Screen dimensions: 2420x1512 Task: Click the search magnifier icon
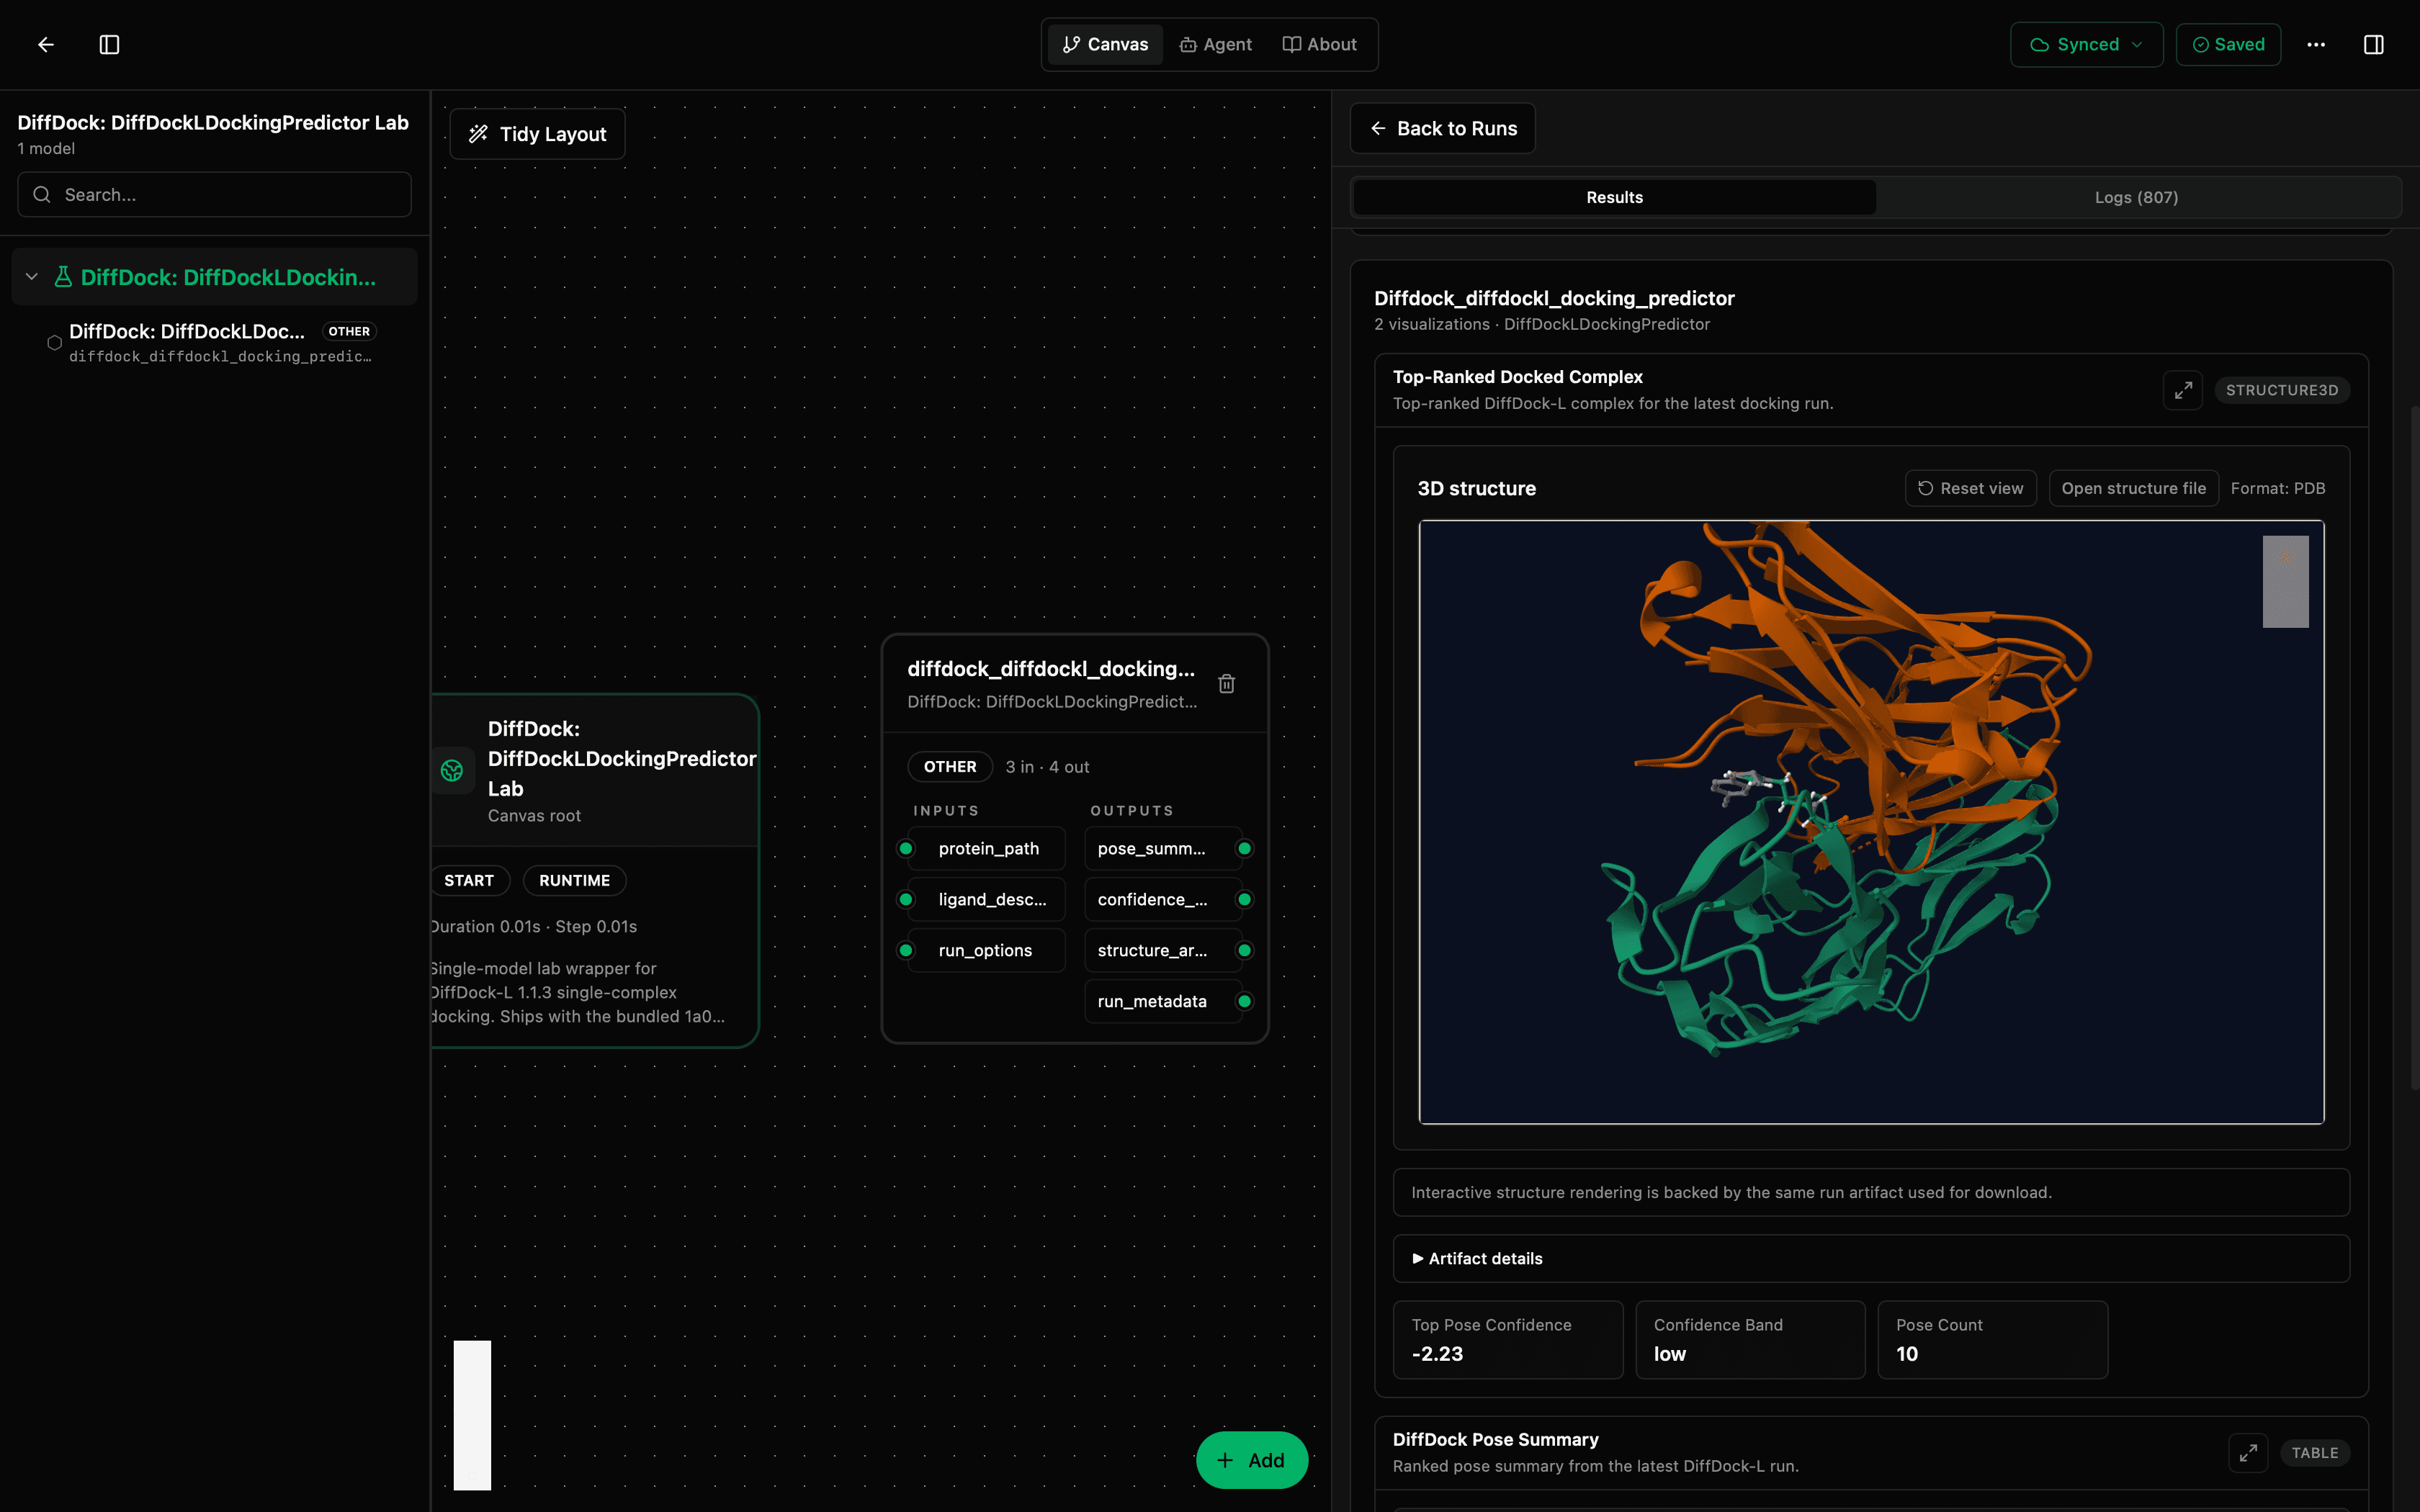[42, 194]
